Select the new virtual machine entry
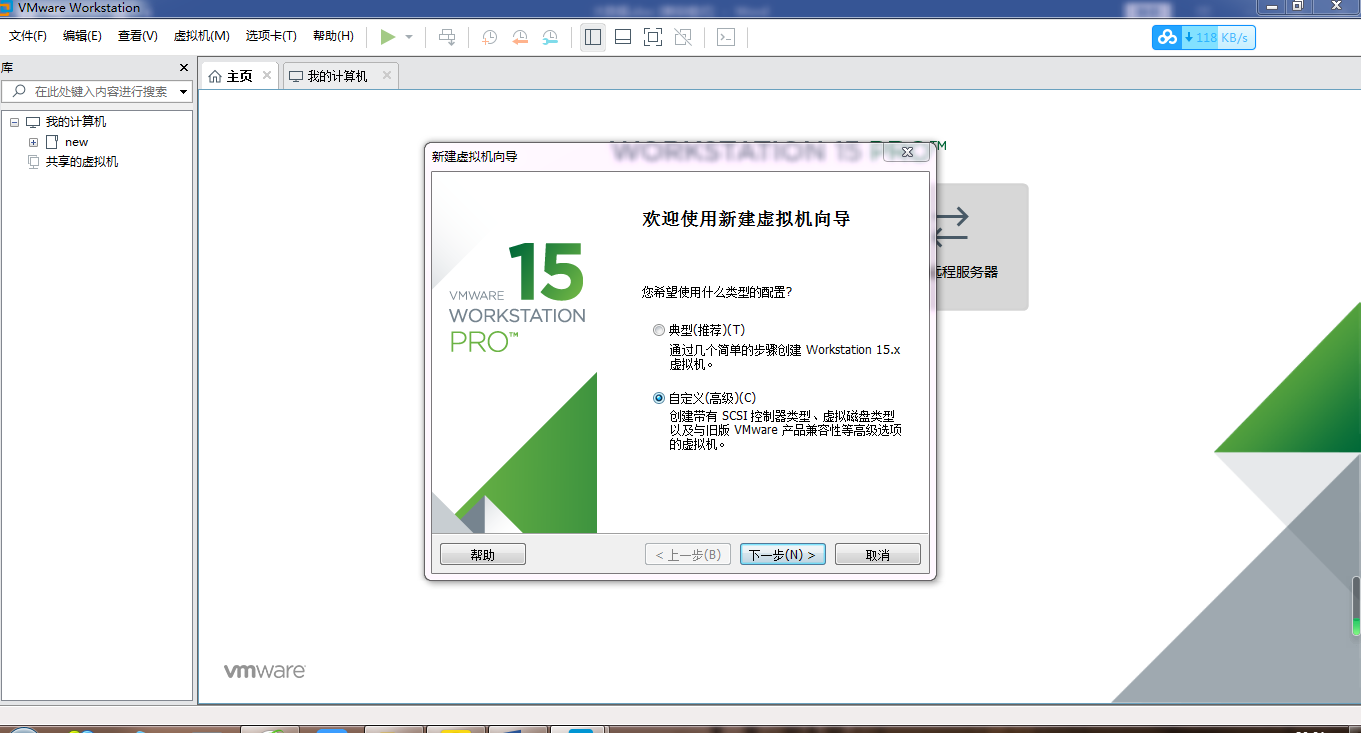 pyautogui.click(x=77, y=142)
